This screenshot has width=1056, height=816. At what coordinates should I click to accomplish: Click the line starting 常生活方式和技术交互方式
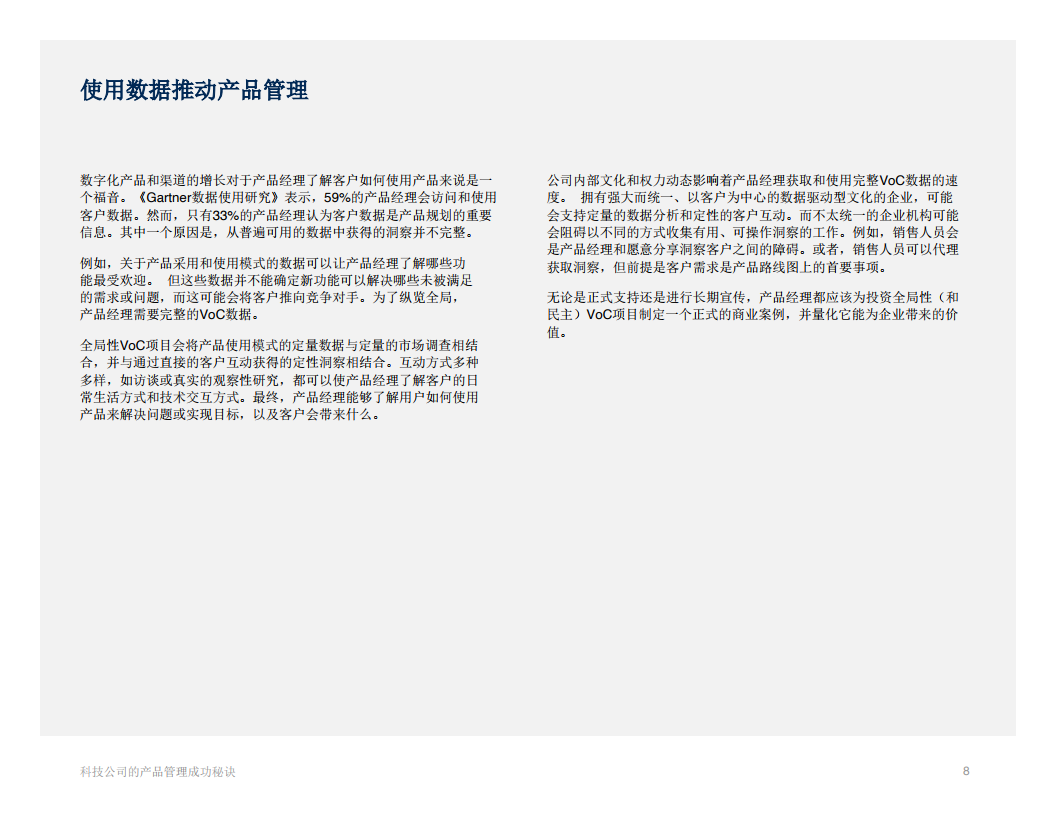tap(279, 397)
